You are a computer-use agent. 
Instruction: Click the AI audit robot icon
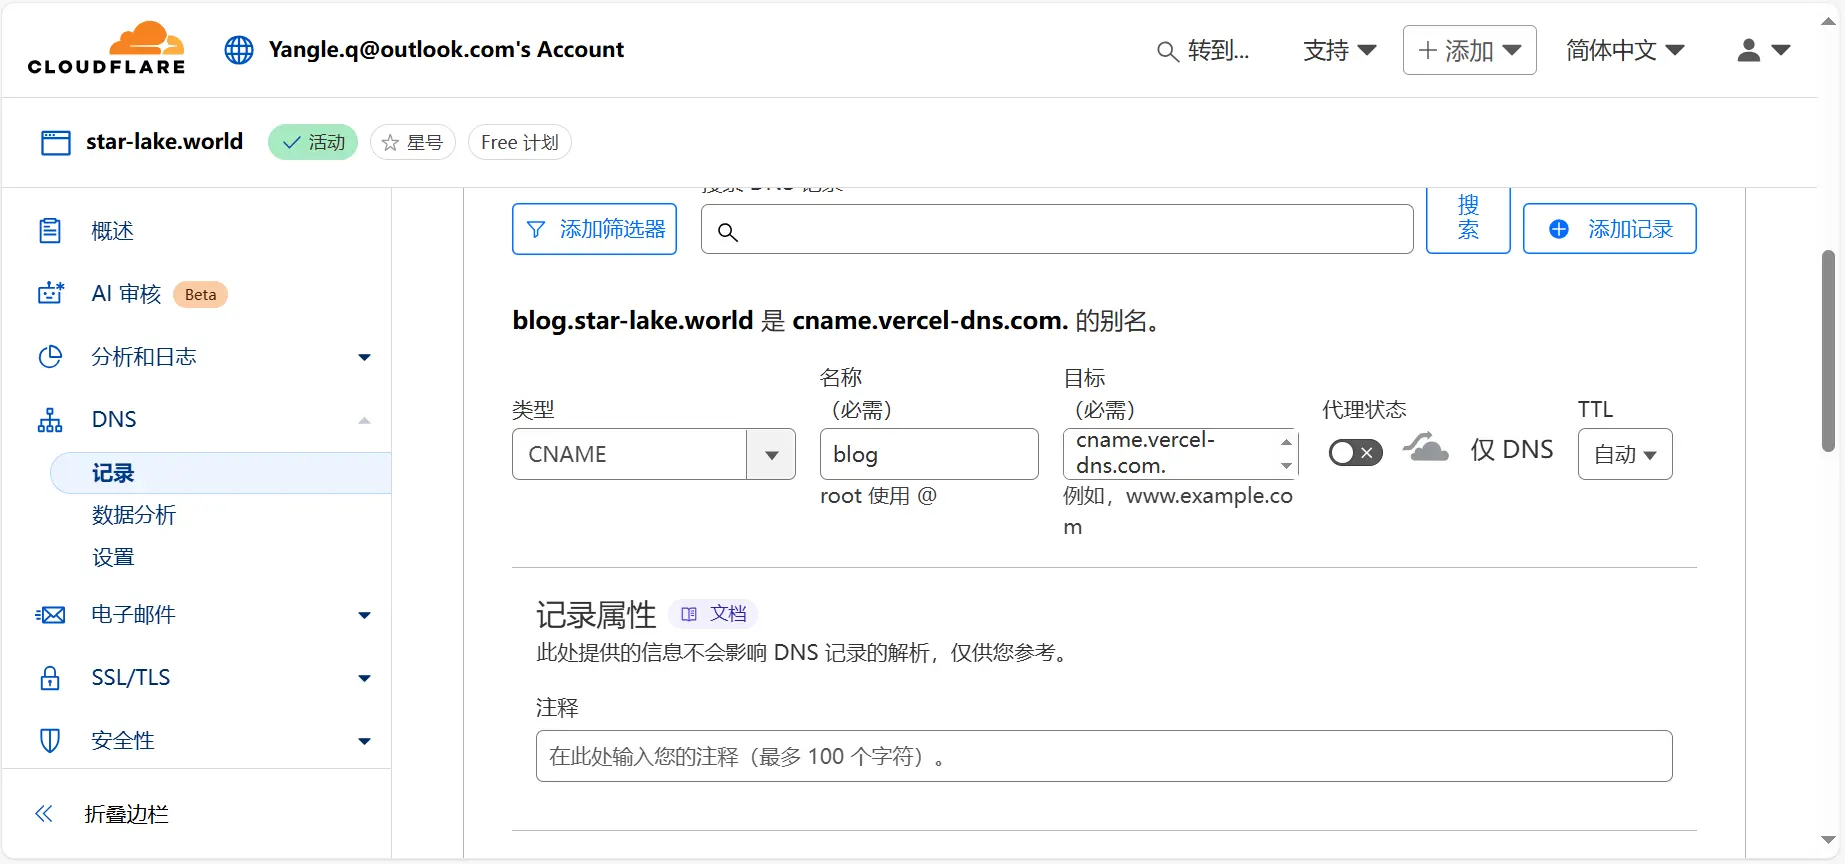[x=50, y=293]
